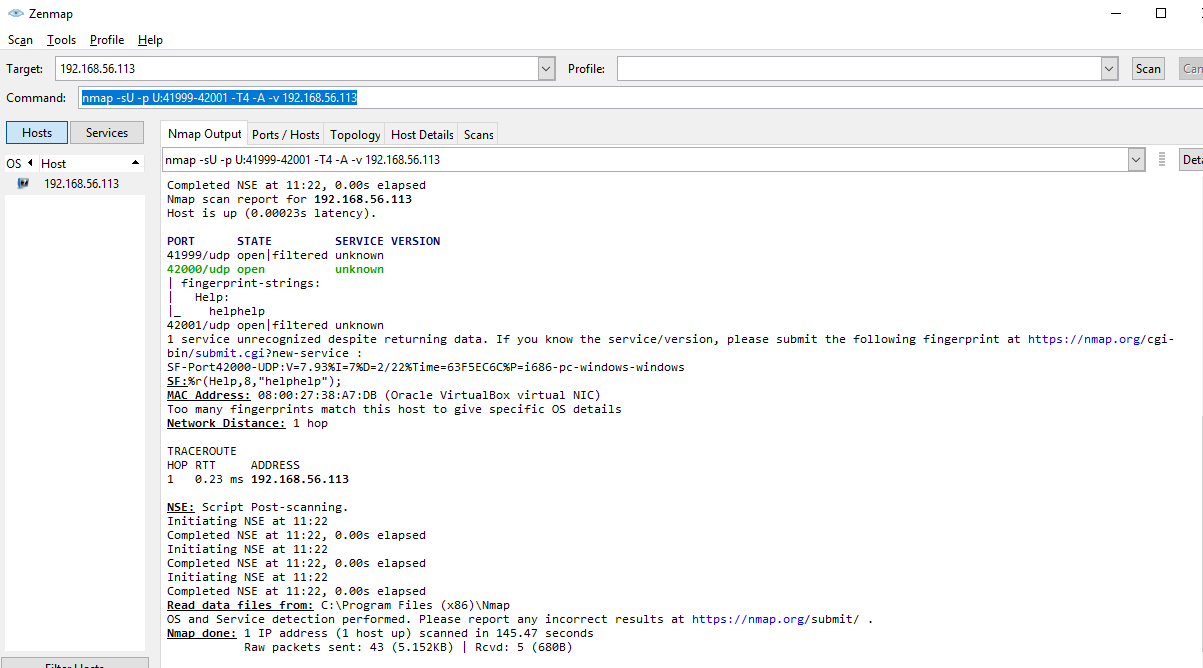Viewport: 1203px width, 668px height.
Task: Minimize the Zenmap window
Action: pyautogui.click(x=1116, y=13)
